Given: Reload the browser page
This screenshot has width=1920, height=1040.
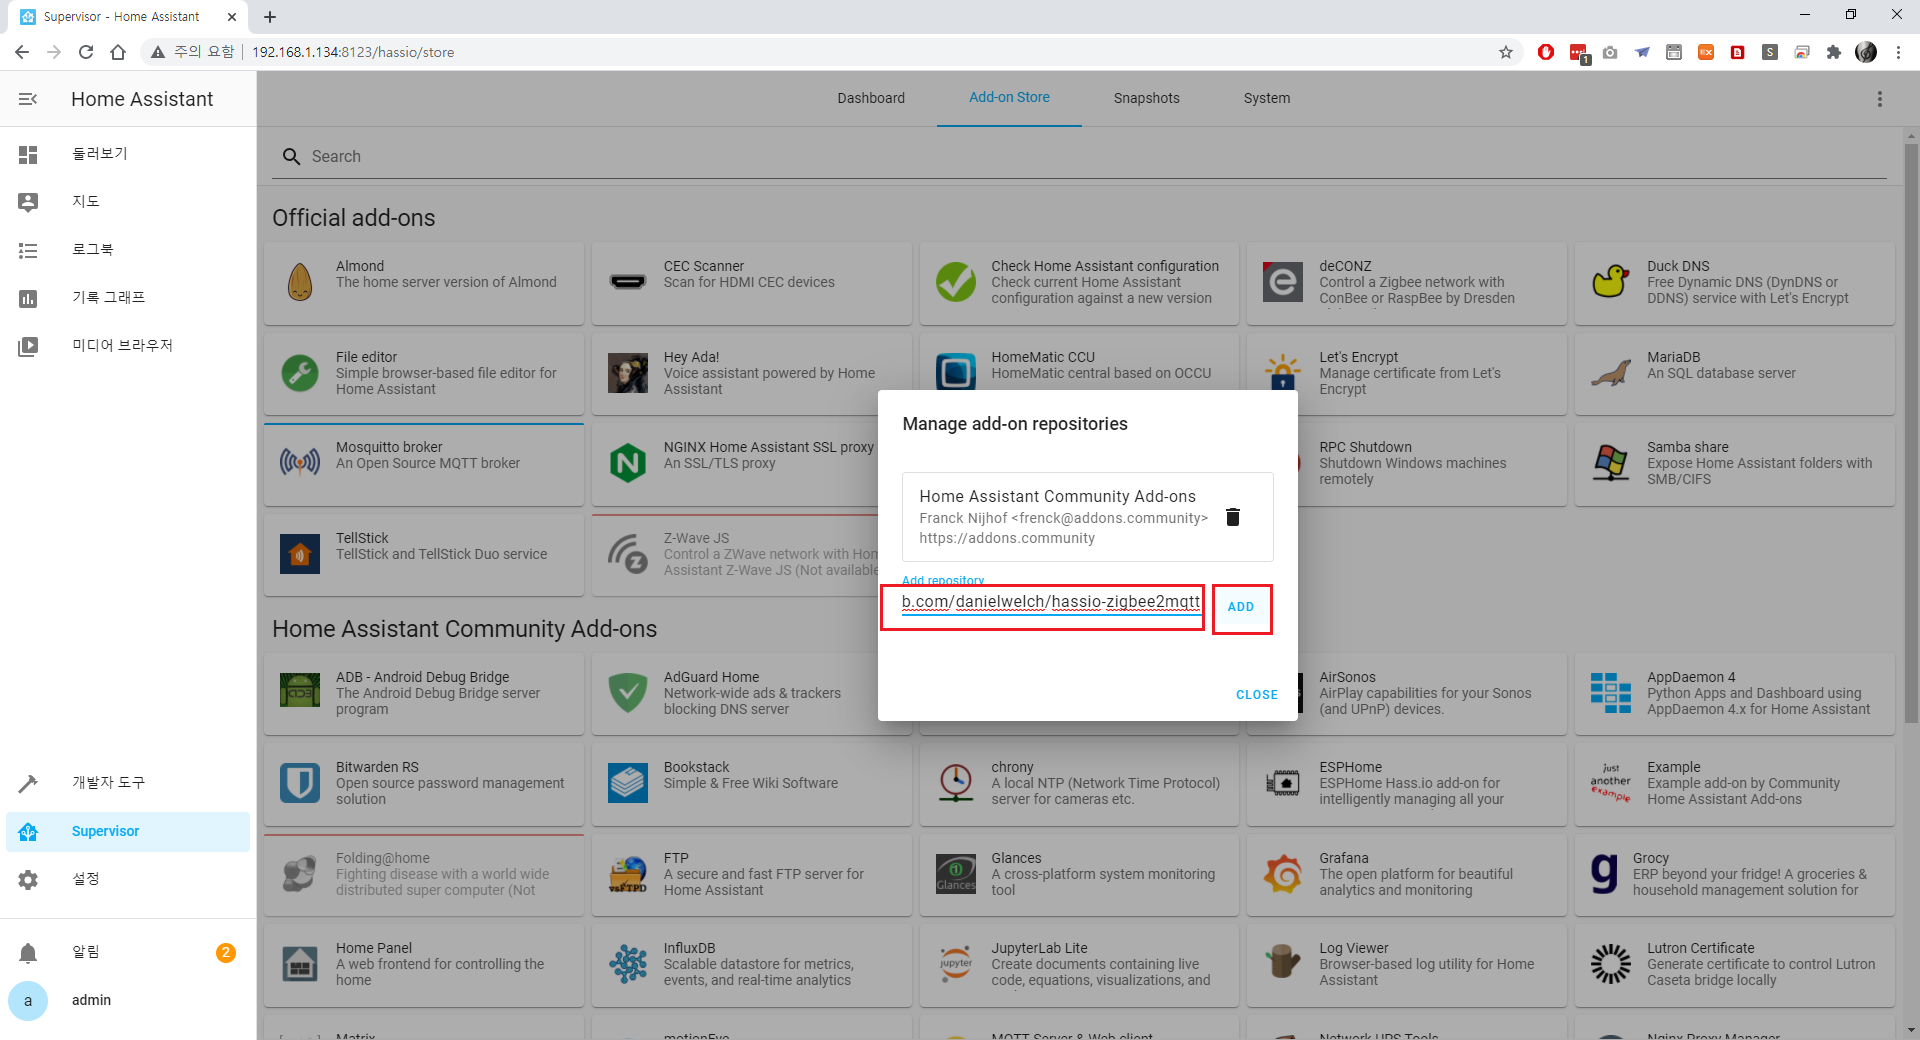Looking at the screenshot, I should [86, 52].
